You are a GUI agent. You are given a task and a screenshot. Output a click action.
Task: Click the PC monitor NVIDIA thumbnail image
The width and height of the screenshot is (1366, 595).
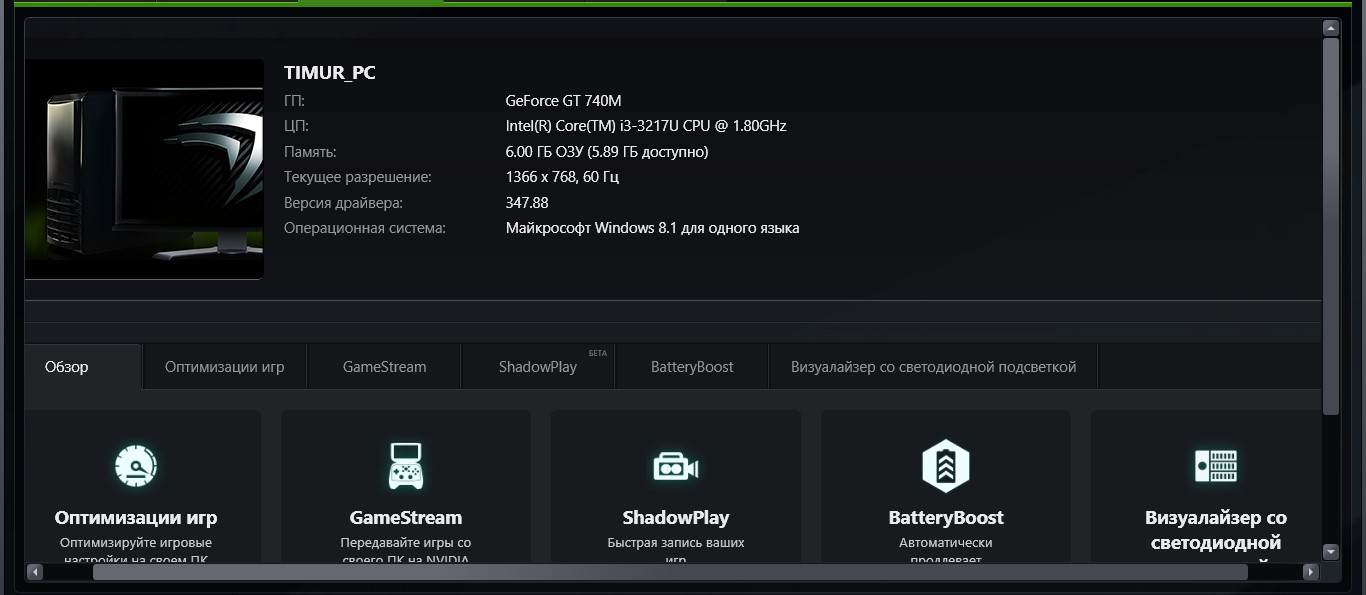[144, 169]
